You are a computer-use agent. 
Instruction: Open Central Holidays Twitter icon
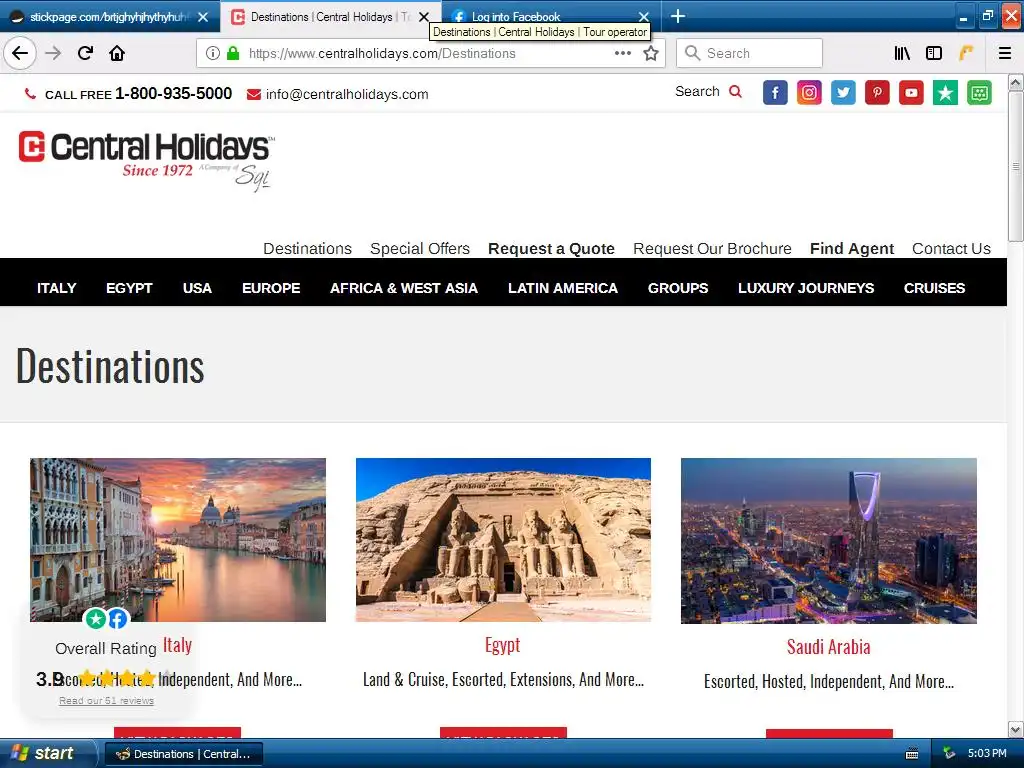[843, 93]
